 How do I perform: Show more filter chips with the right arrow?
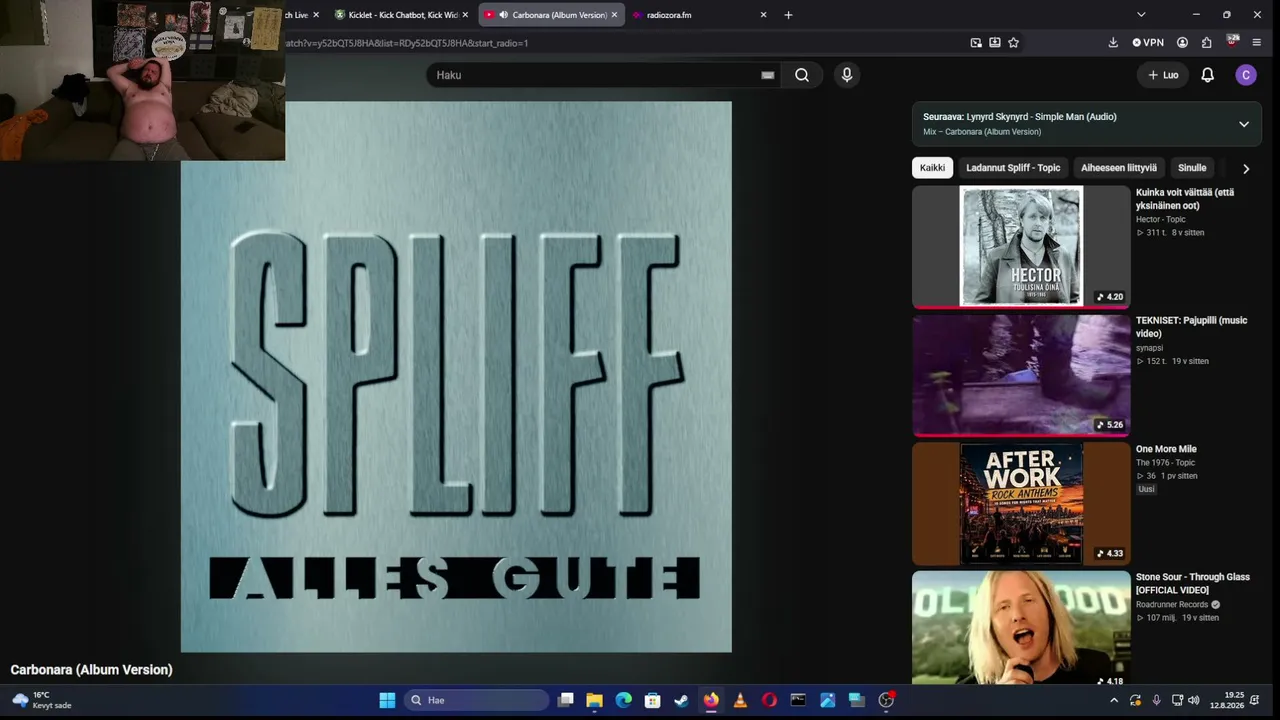[1245, 169]
